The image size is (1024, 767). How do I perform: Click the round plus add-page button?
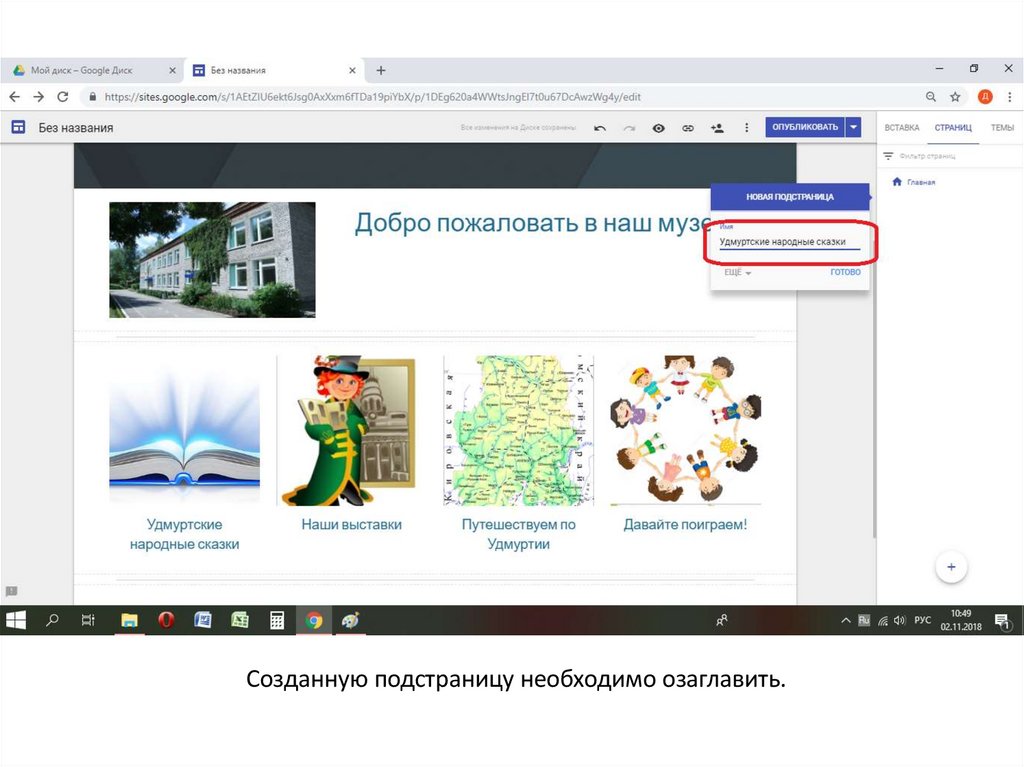point(951,567)
